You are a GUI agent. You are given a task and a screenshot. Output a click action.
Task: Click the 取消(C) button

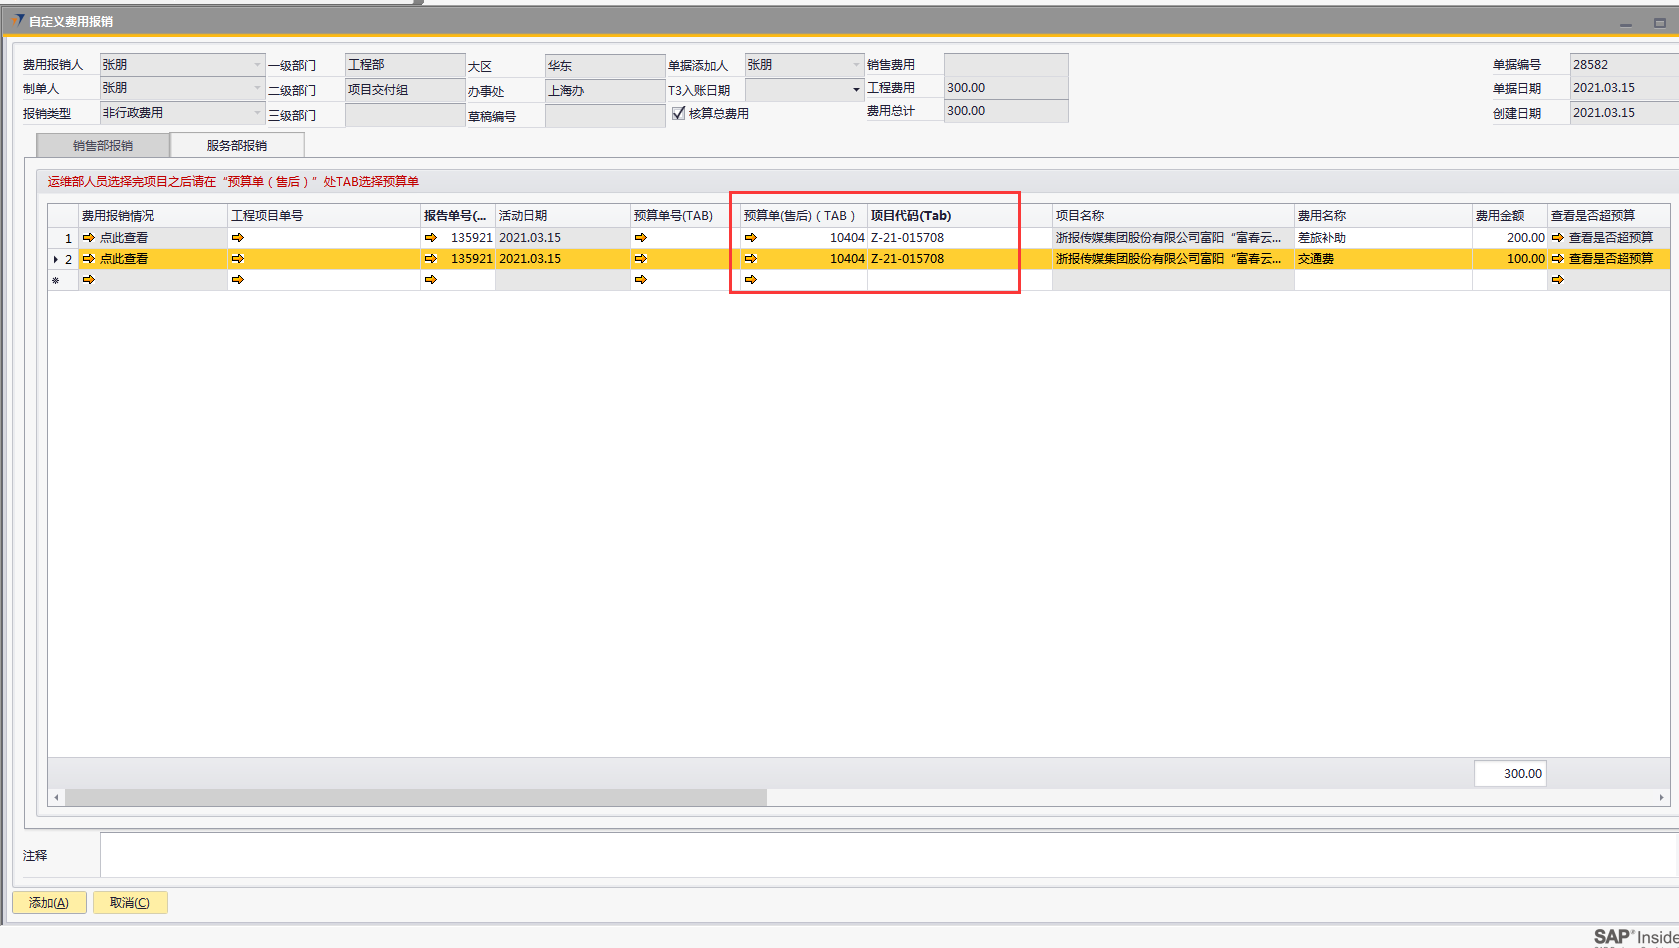(130, 903)
